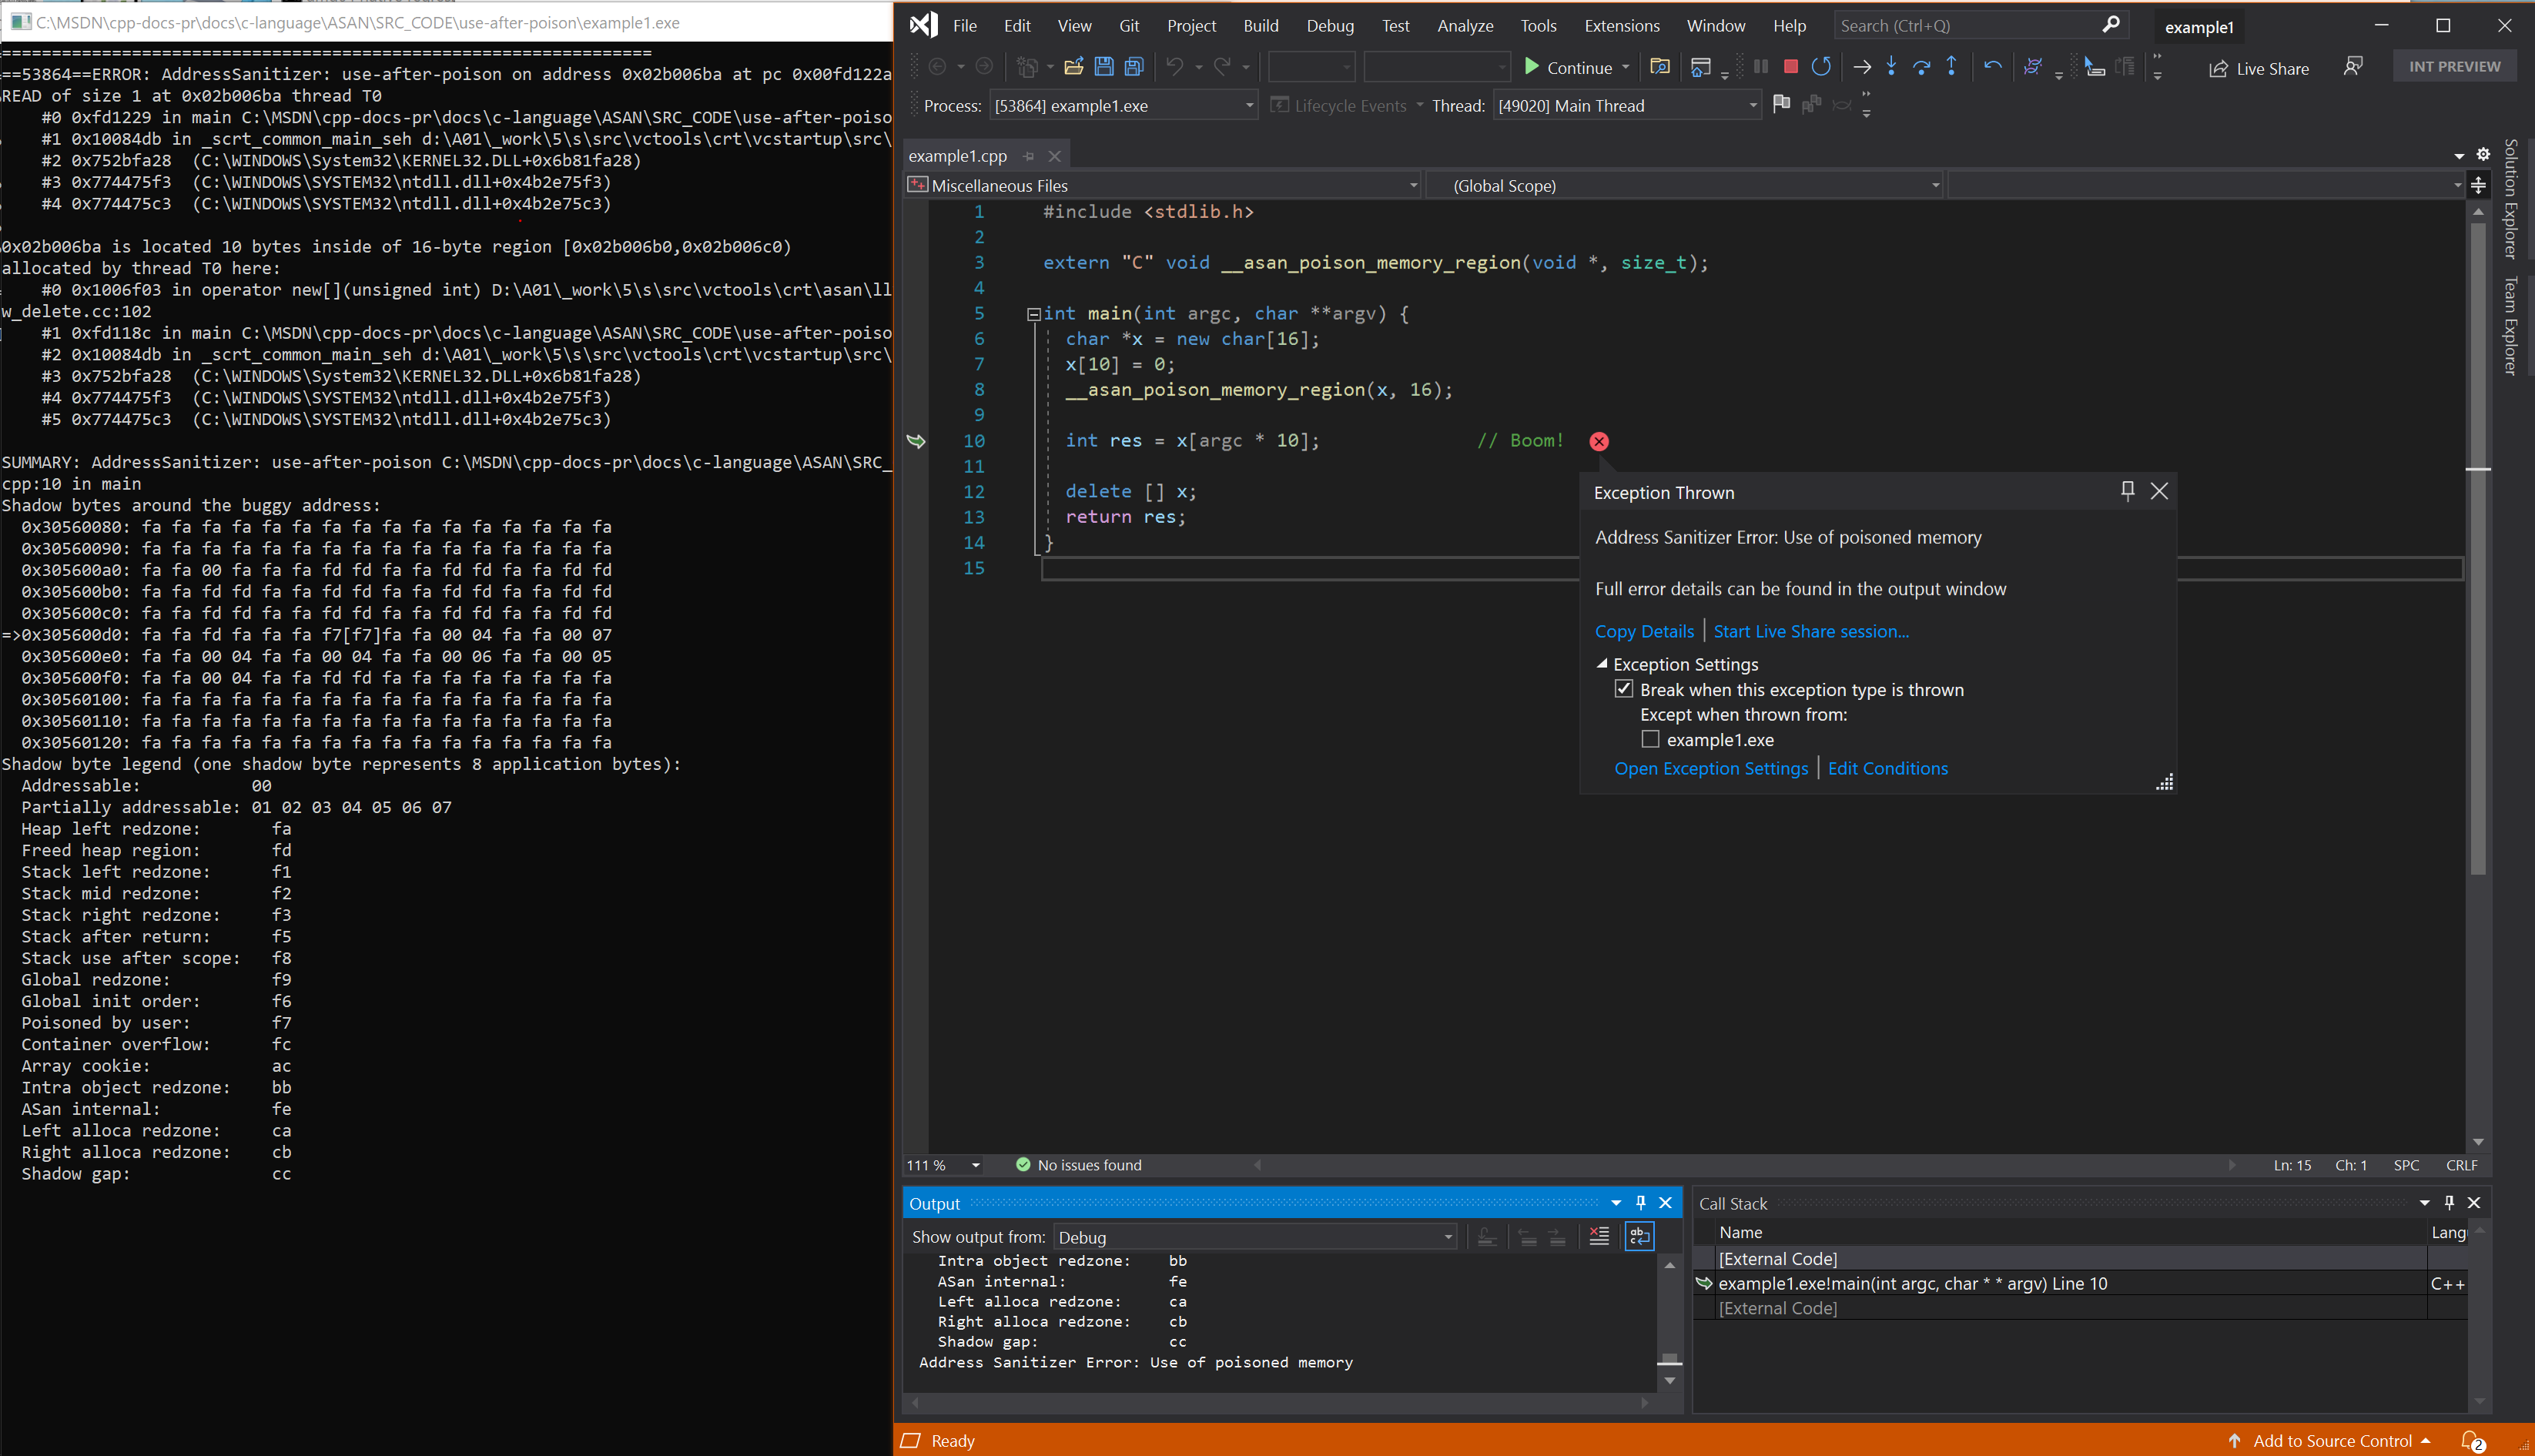Click the 'Start Live Share session' link
The image size is (2535, 1456).
click(x=1810, y=629)
